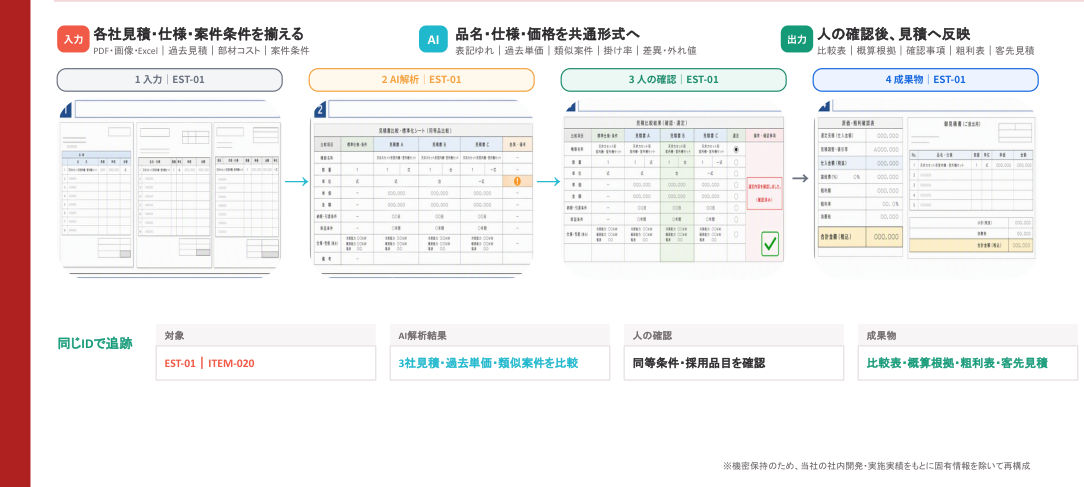Screen dimensions: 1084x487
Task: Click the yellow 合計金額 total cell
Action: click(x=860, y=237)
